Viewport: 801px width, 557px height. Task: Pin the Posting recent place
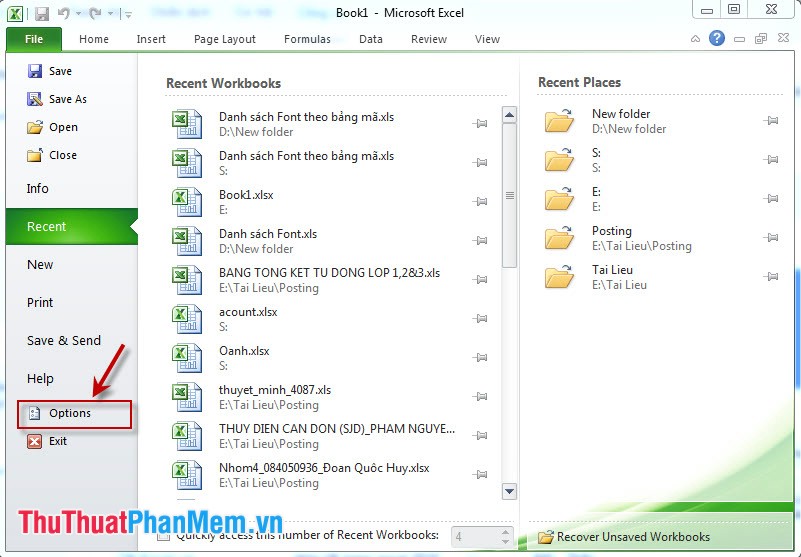771,238
